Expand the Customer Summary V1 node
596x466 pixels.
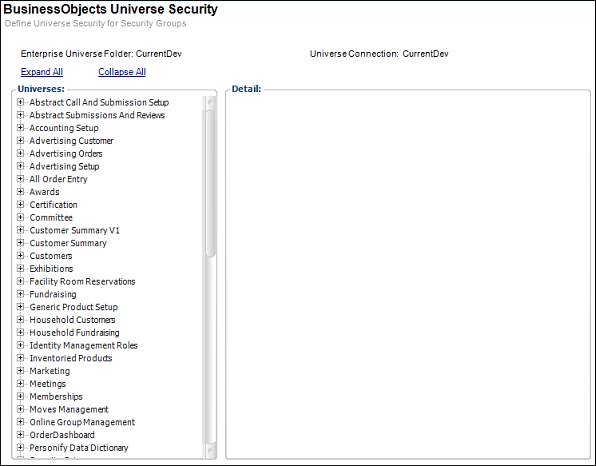click(x=21, y=230)
